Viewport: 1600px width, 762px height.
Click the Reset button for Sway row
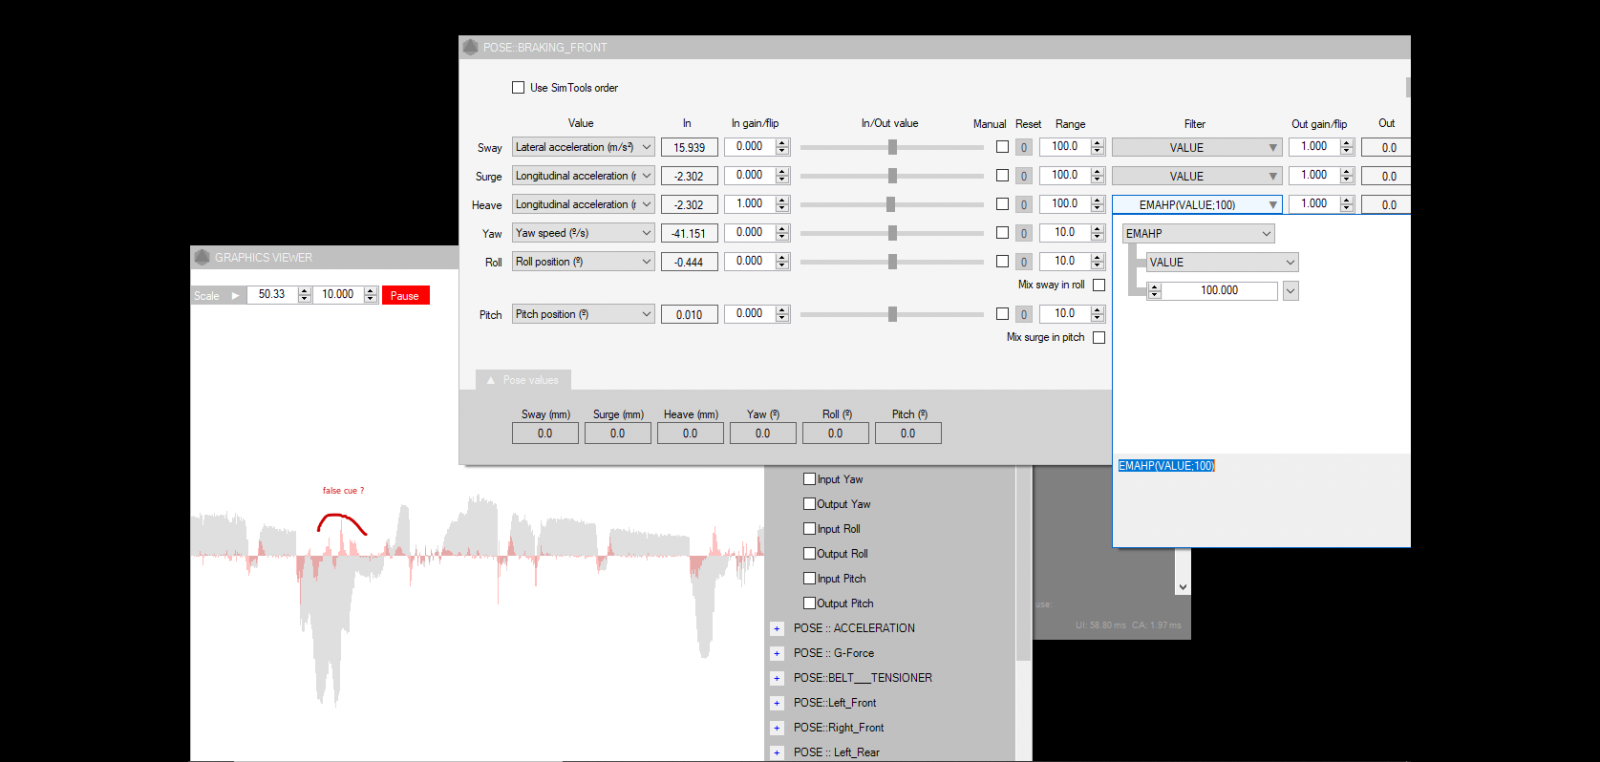(1023, 148)
